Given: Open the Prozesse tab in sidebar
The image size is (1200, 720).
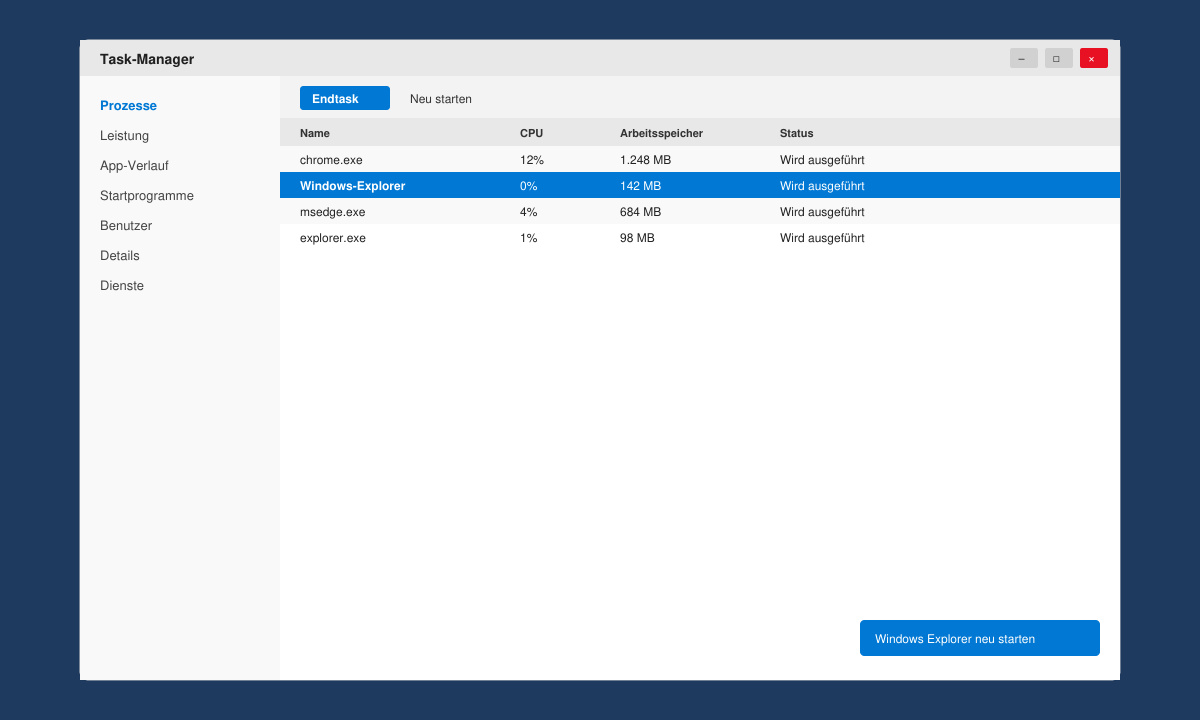Looking at the screenshot, I should pos(128,106).
